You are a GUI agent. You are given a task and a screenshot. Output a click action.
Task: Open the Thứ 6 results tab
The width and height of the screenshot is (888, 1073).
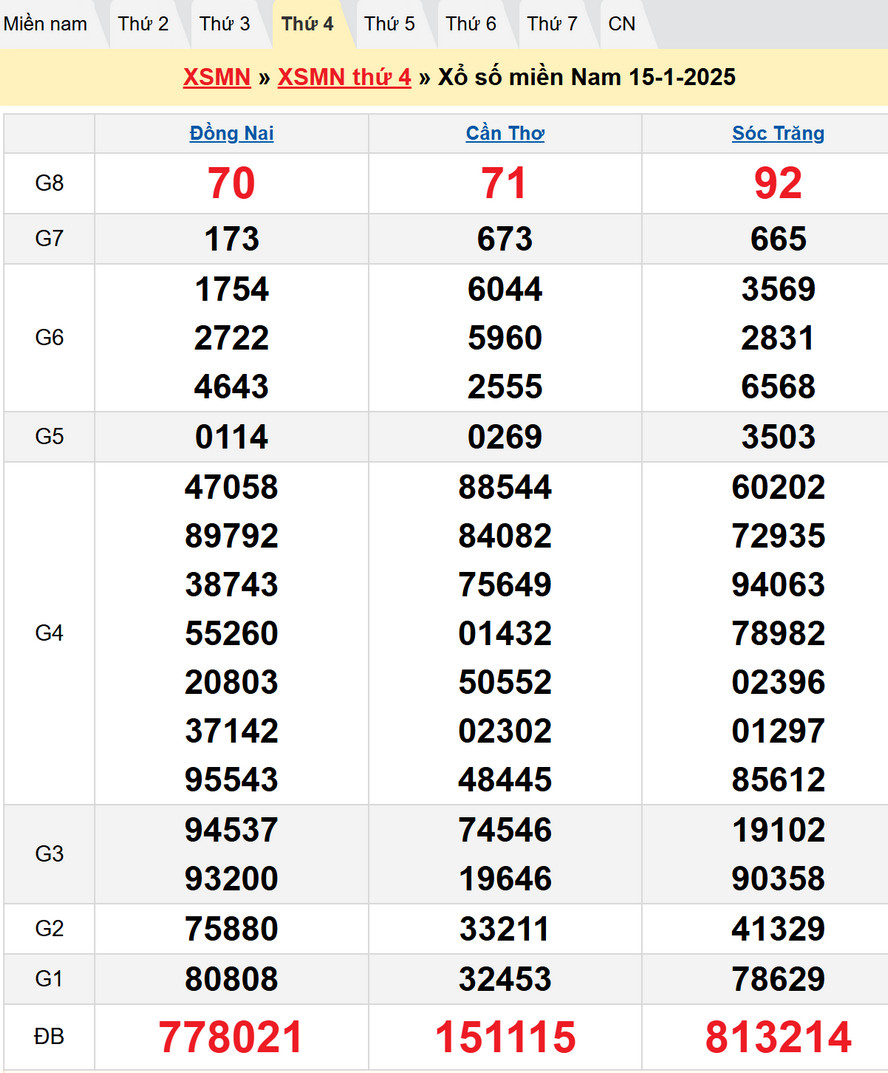[x=471, y=24]
